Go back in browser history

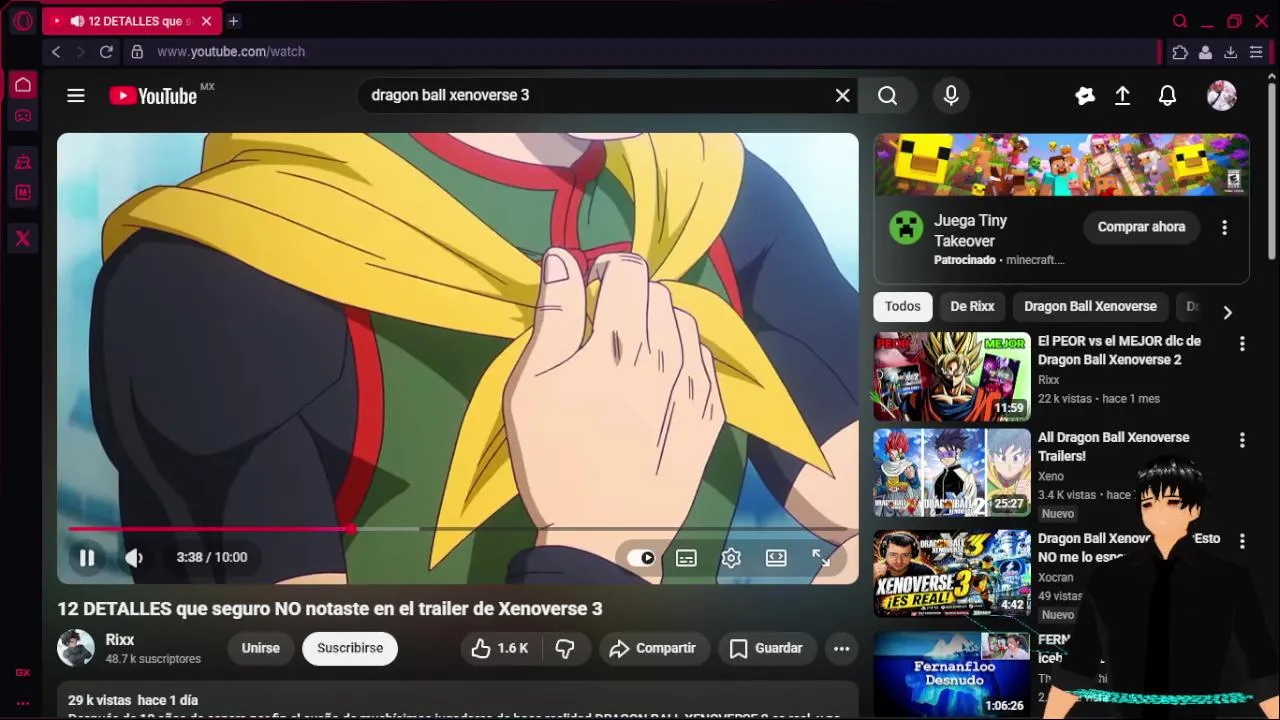pos(56,52)
